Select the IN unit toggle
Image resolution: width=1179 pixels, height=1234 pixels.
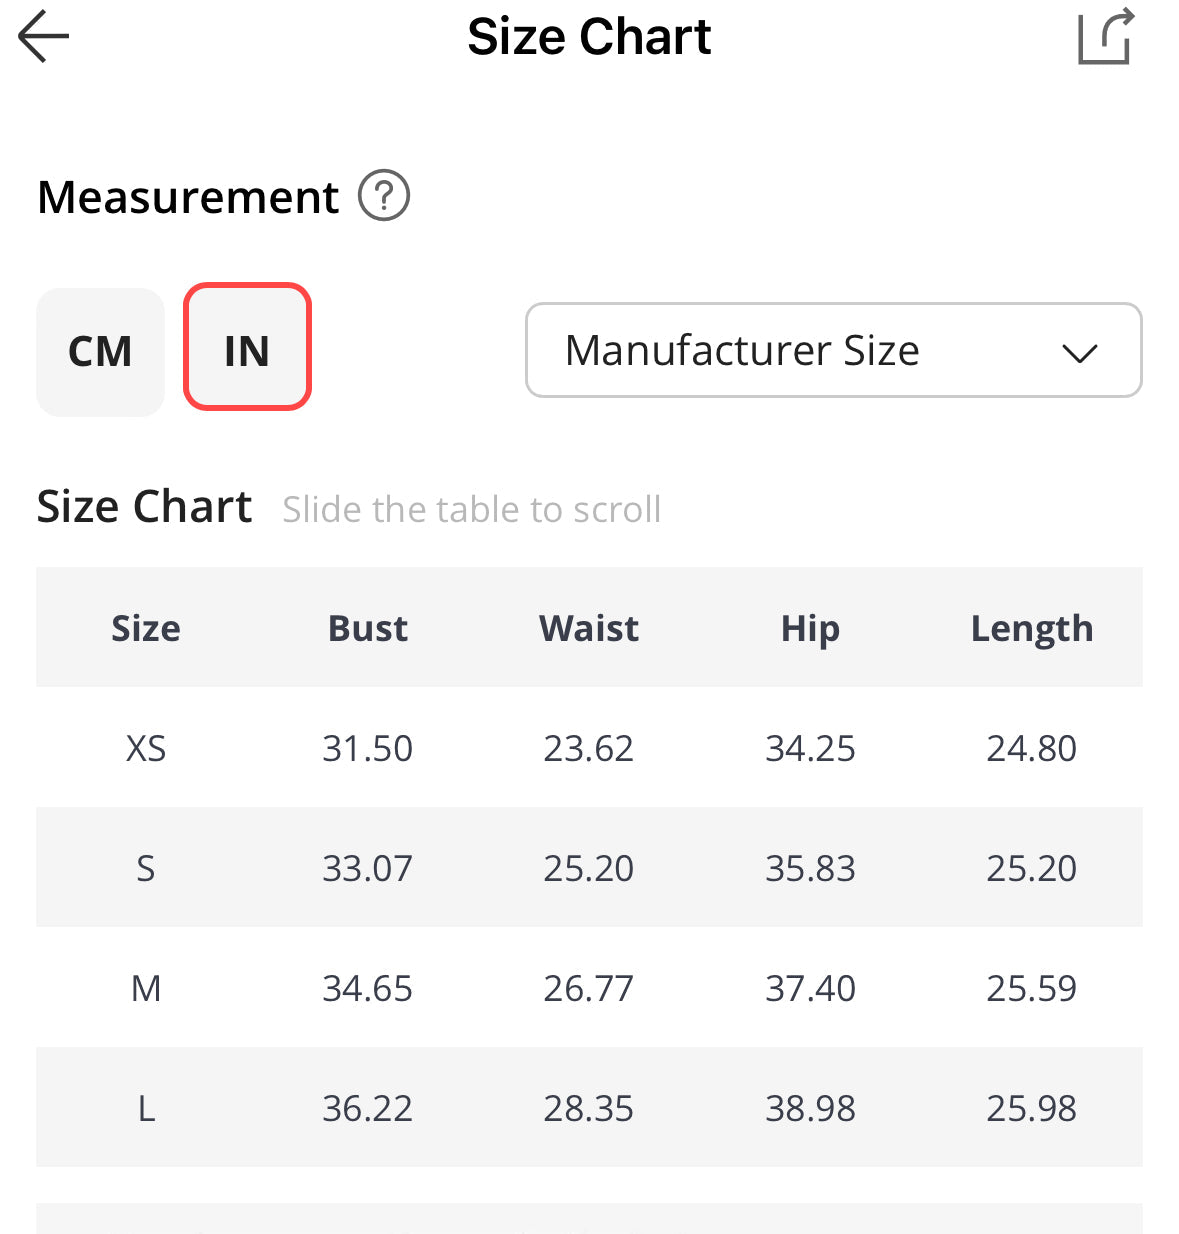pyautogui.click(x=247, y=347)
